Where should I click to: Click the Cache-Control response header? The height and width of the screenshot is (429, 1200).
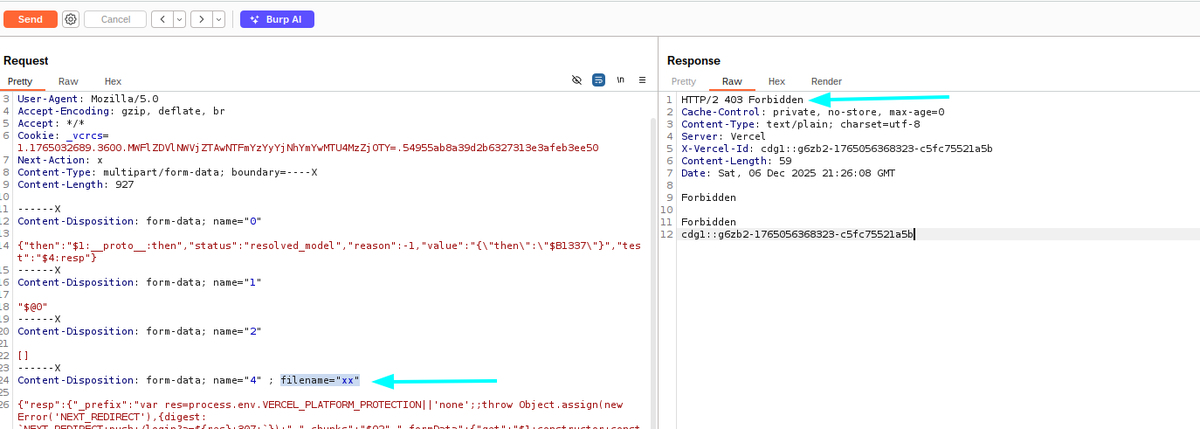(812, 112)
